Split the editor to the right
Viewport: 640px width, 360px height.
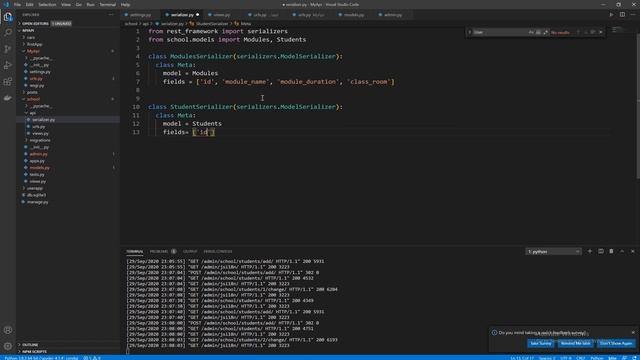coord(622,15)
